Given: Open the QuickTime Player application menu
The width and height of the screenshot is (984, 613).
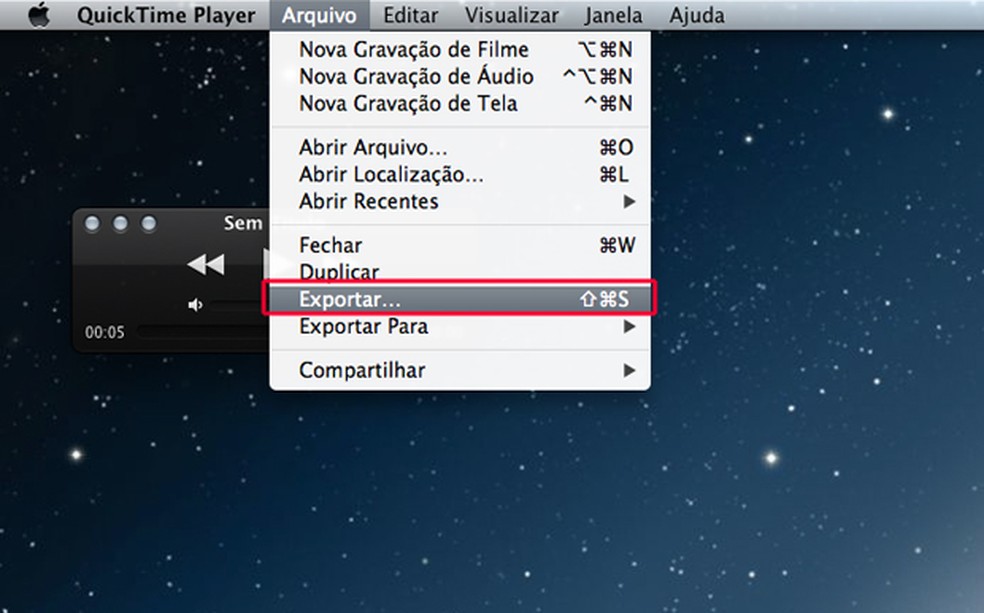Looking at the screenshot, I should [166, 15].
